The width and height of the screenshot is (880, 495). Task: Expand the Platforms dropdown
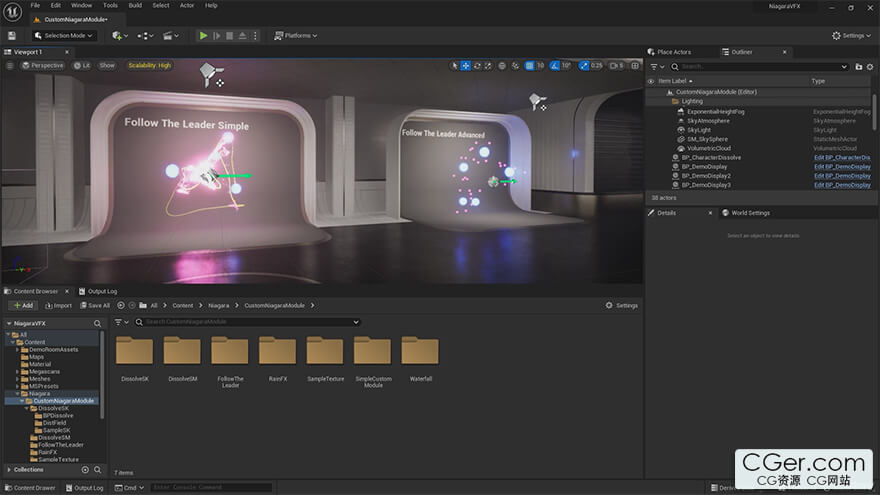(x=295, y=35)
